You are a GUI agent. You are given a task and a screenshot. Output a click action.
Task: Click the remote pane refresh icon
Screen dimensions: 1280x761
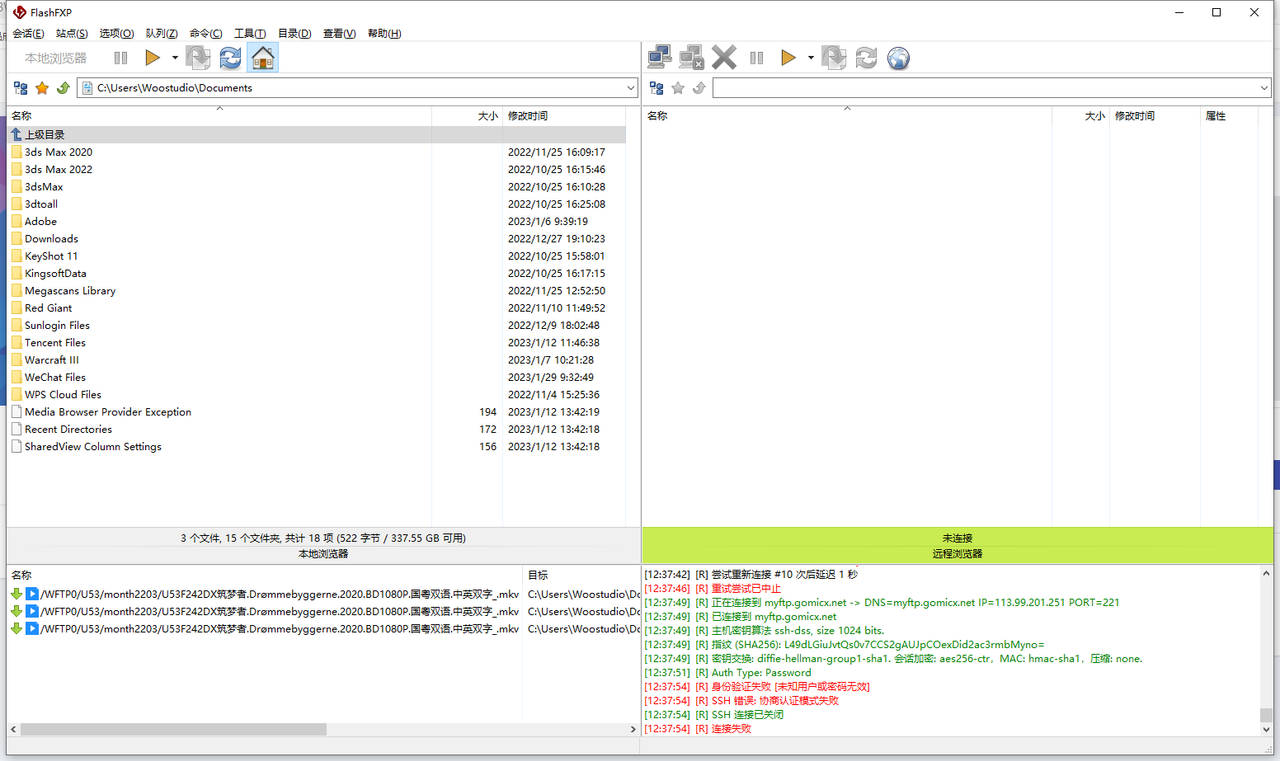(x=866, y=58)
